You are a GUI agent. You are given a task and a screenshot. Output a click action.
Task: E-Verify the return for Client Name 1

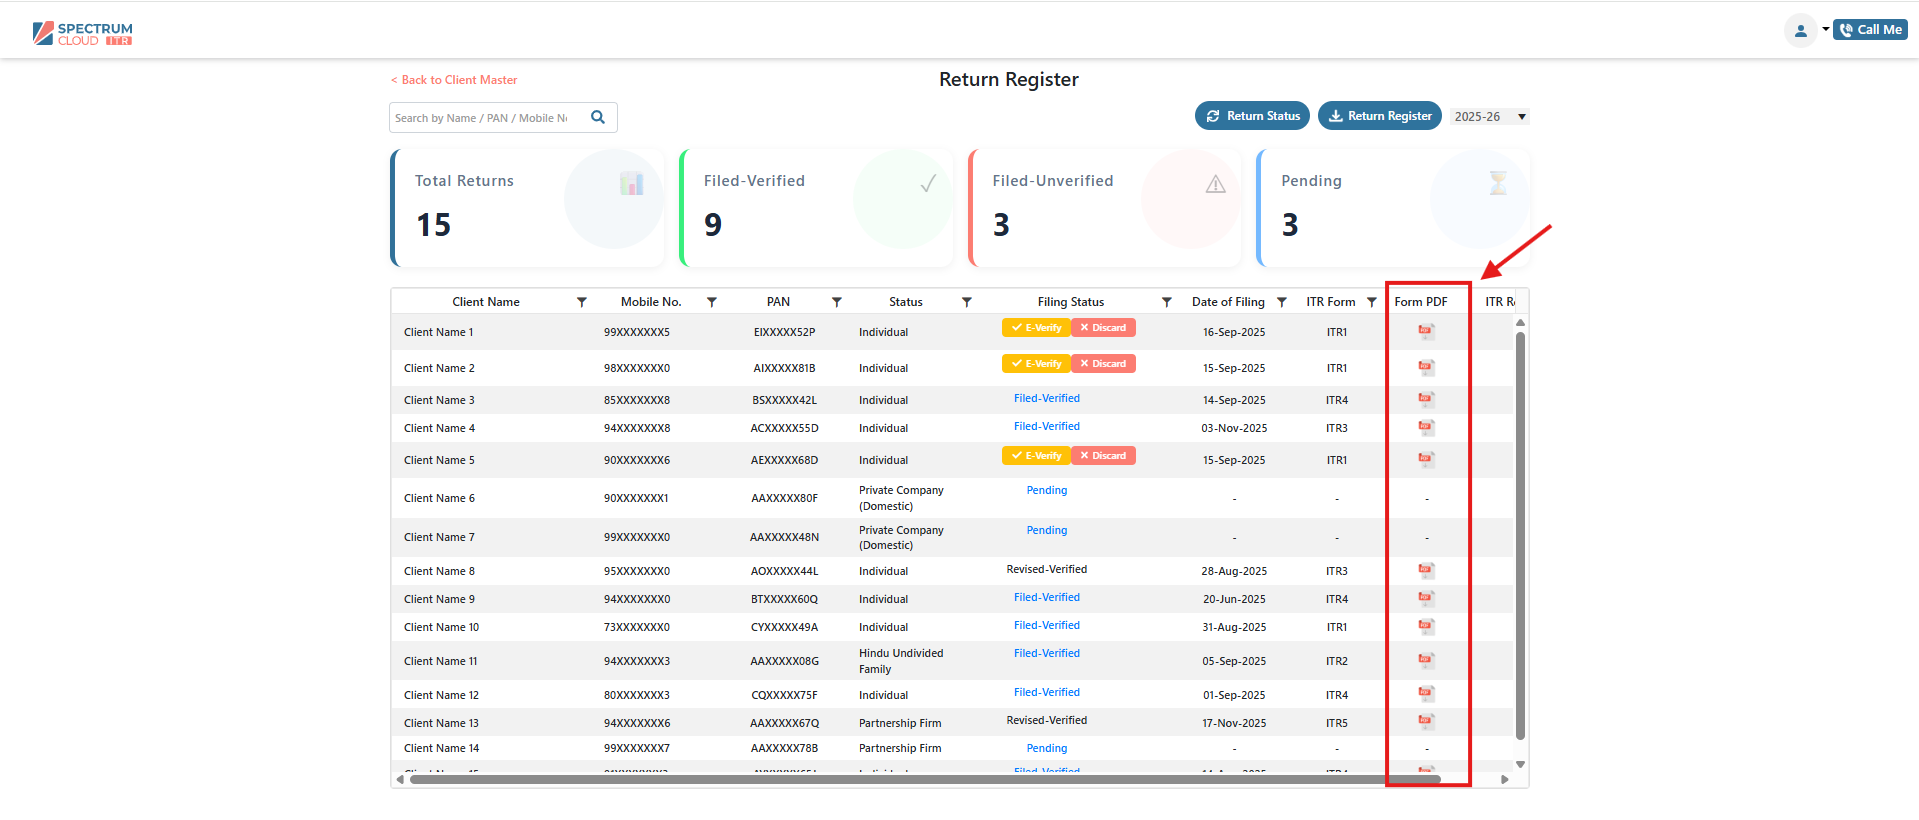(x=1036, y=328)
